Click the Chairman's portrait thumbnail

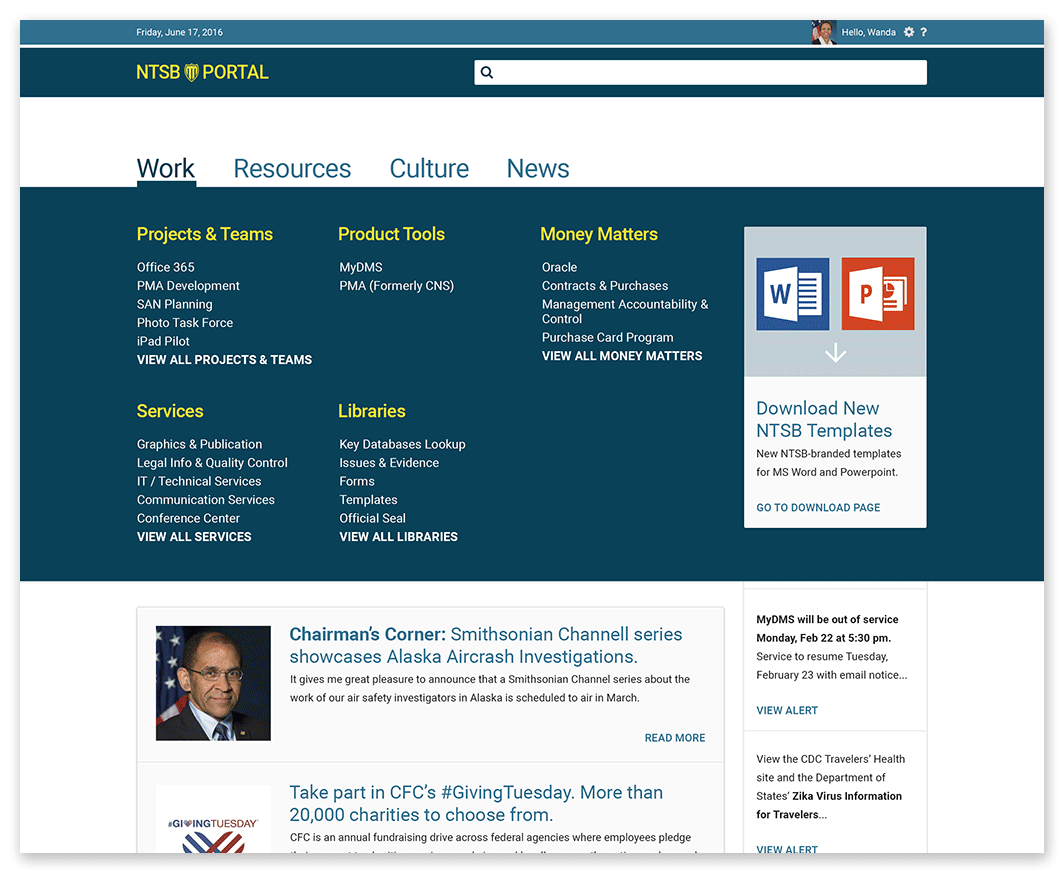coord(213,683)
